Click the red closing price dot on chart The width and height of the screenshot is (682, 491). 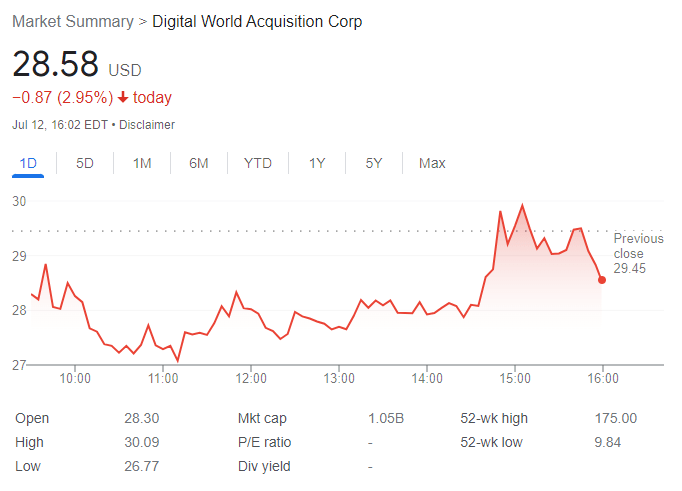[602, 280]
